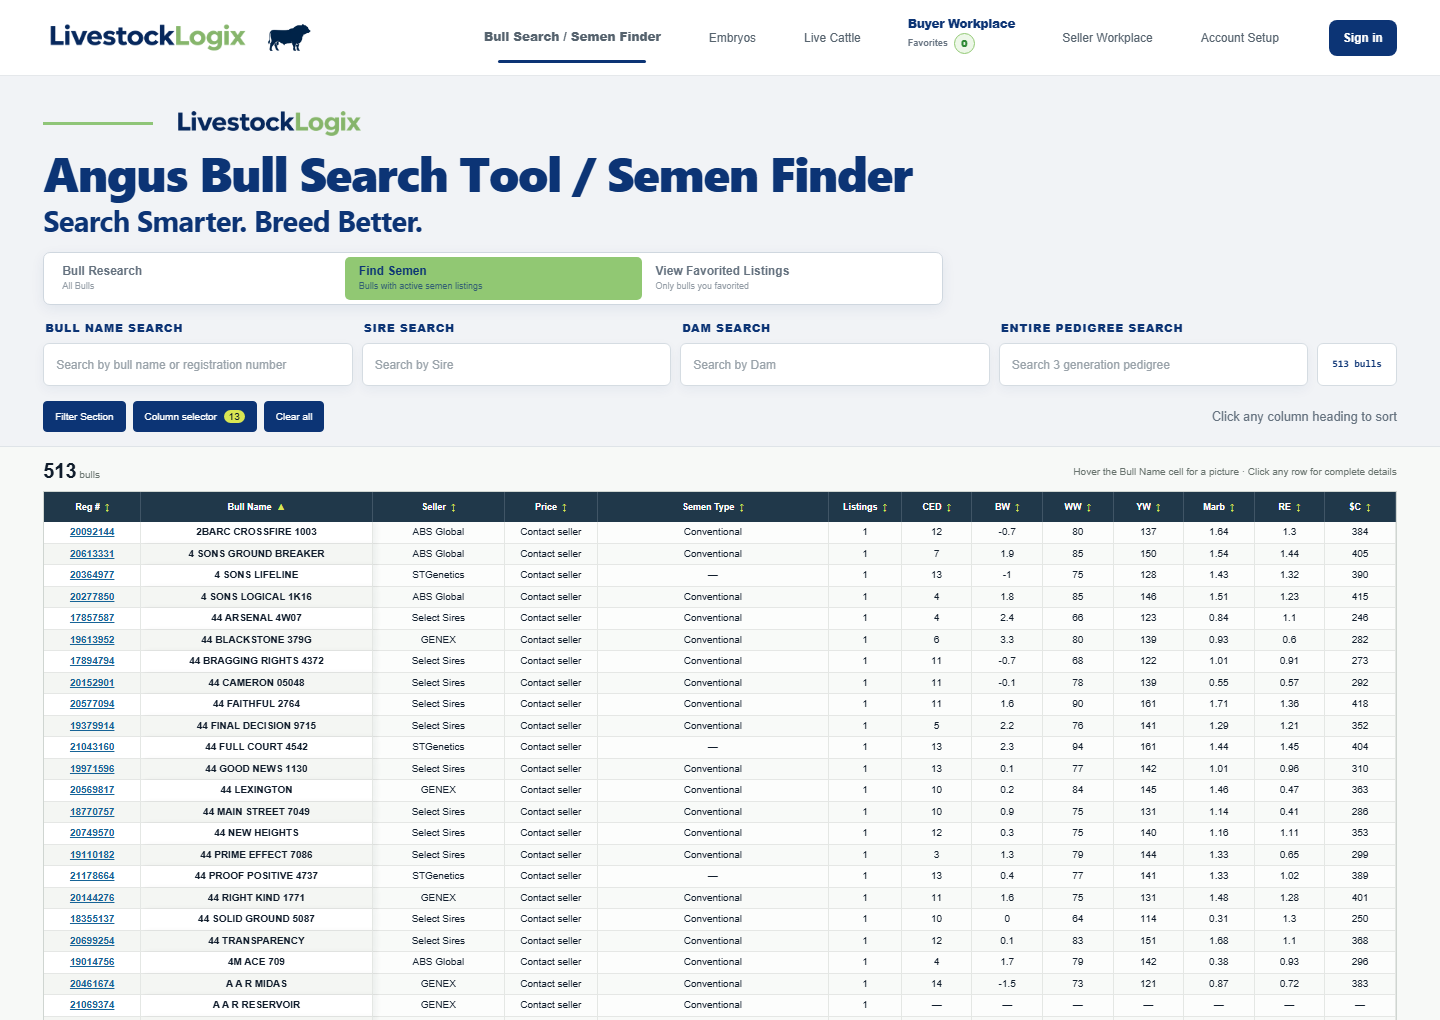Sort by Price column arrows
Screen dimensions: 1440x1020
click(564, 508)
